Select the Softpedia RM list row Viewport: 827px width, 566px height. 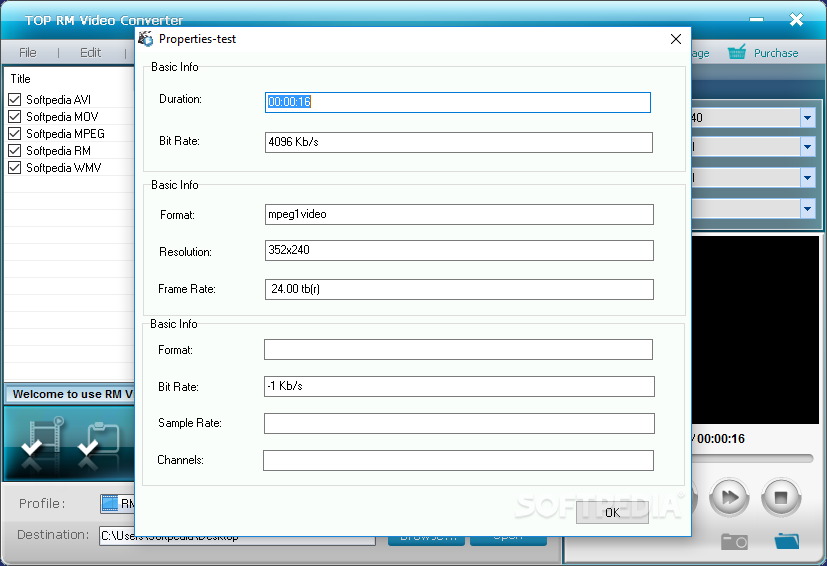coord(70,150)
